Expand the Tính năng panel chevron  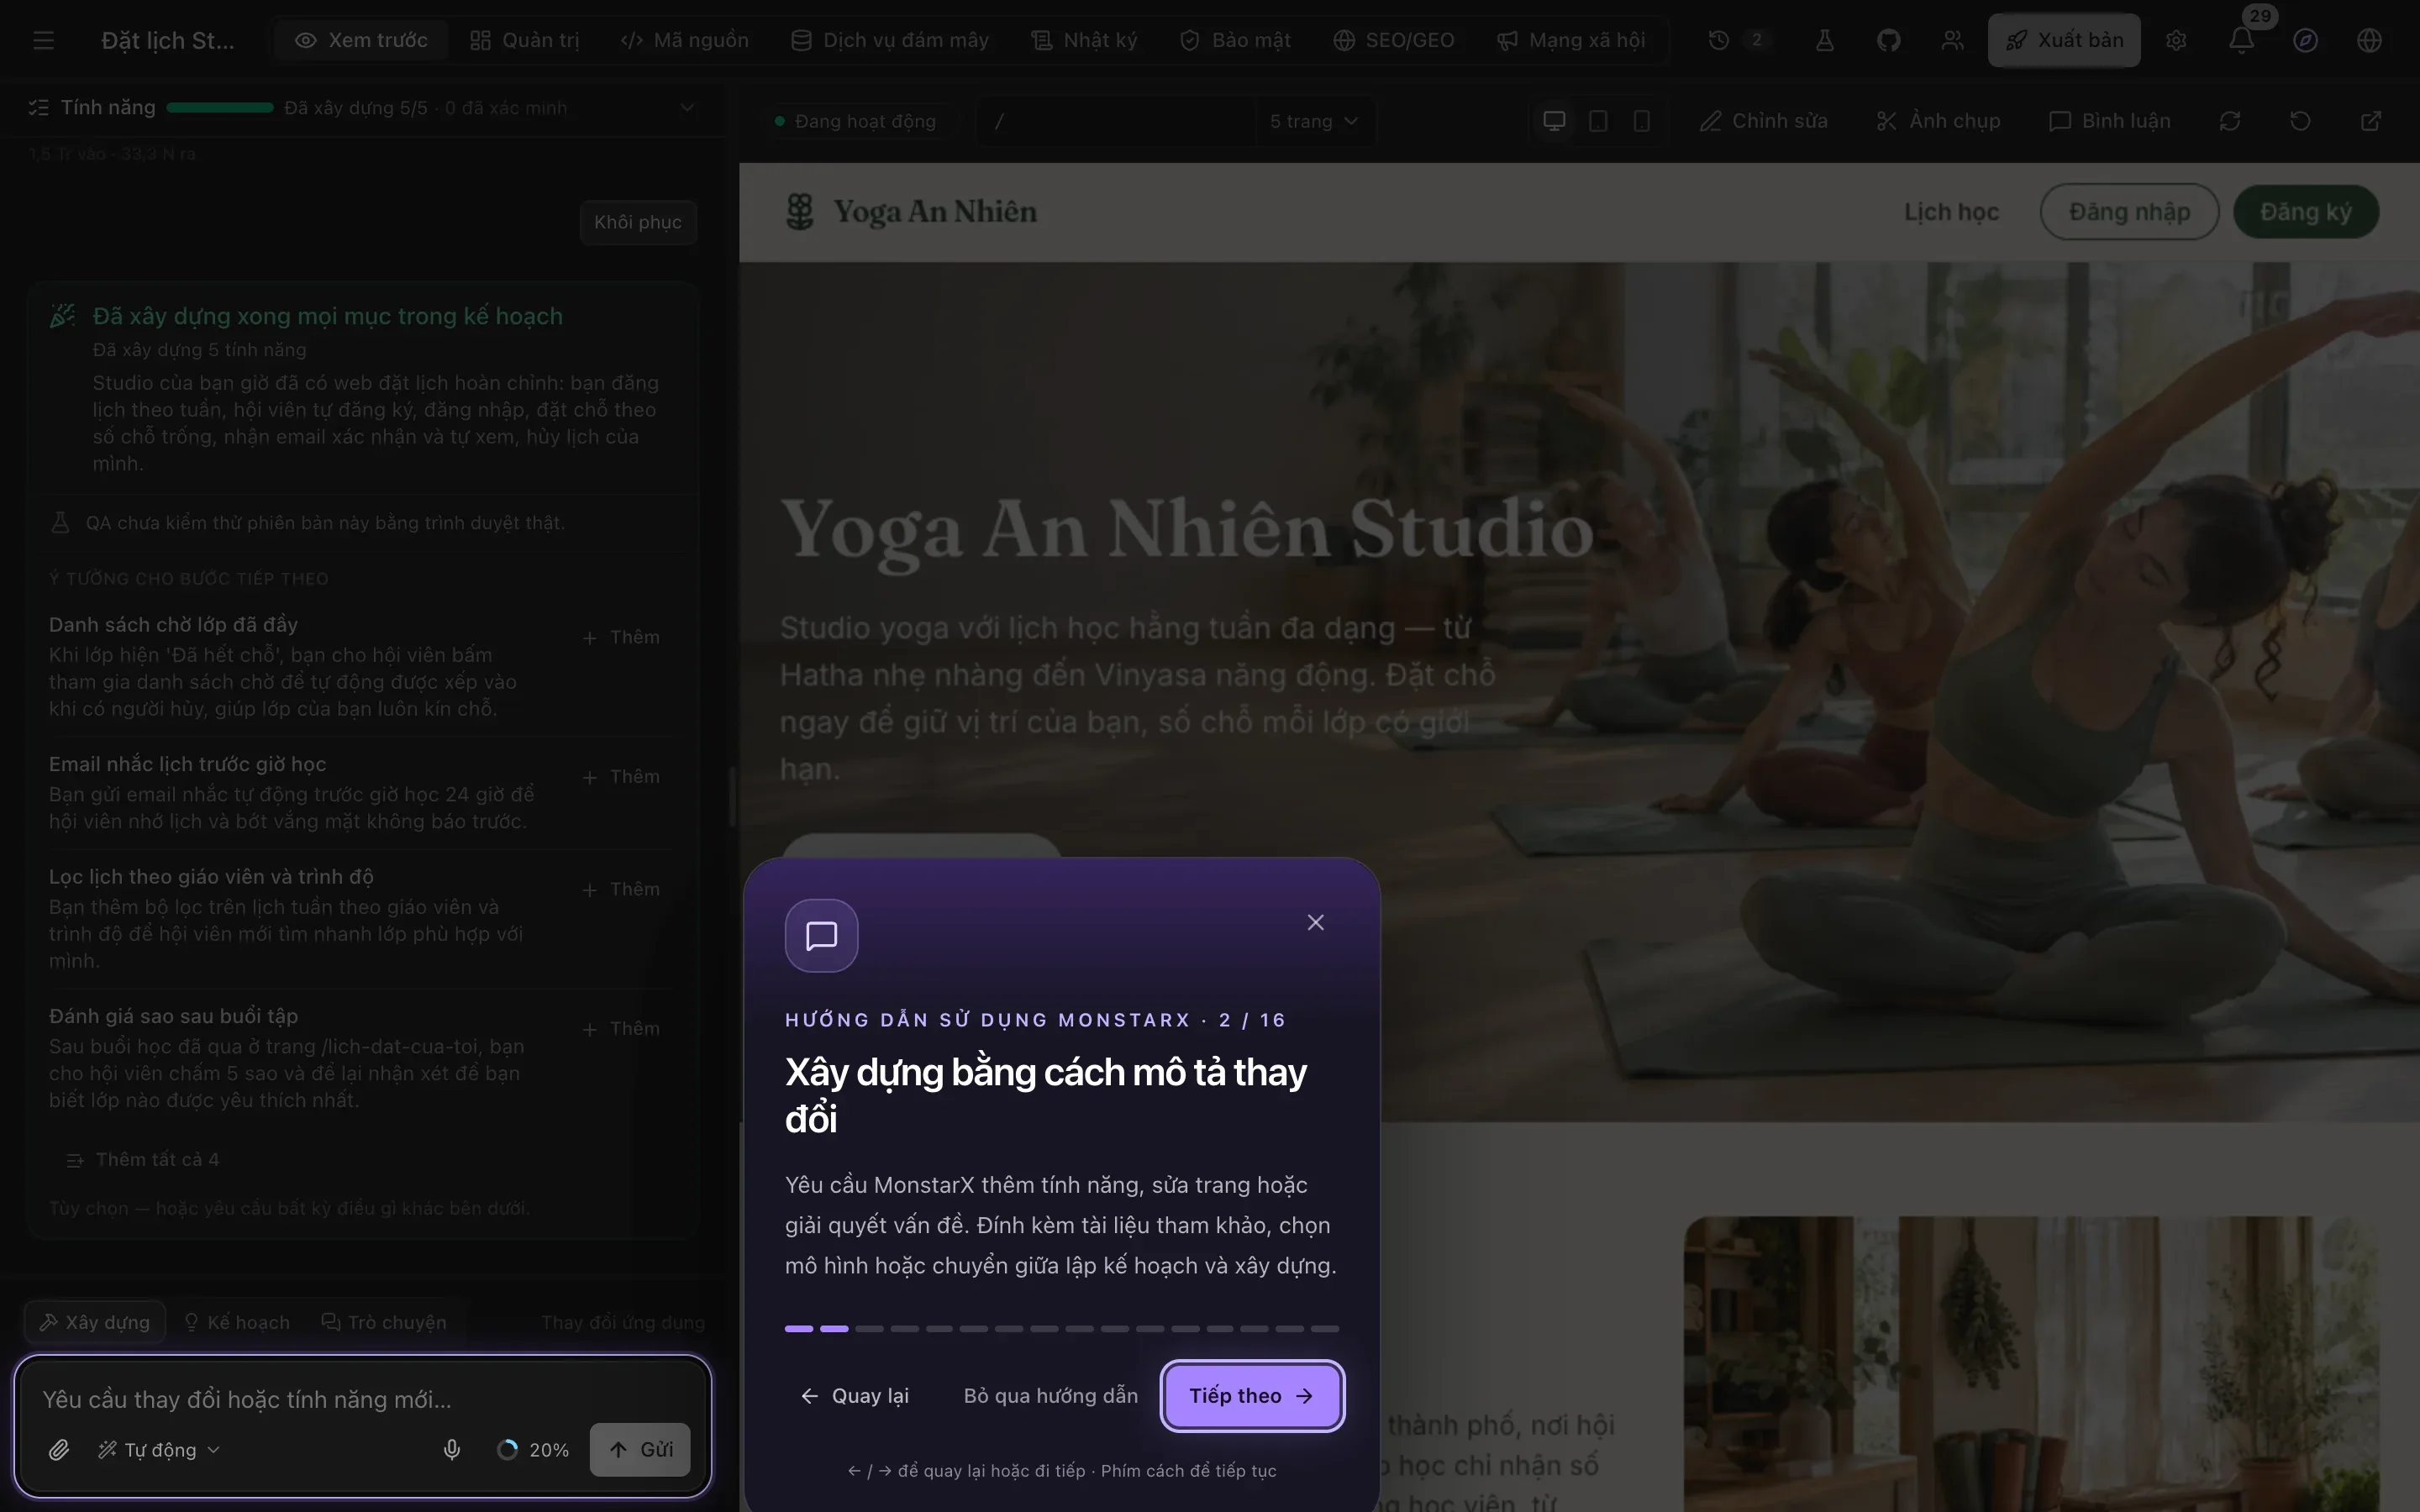687,107
